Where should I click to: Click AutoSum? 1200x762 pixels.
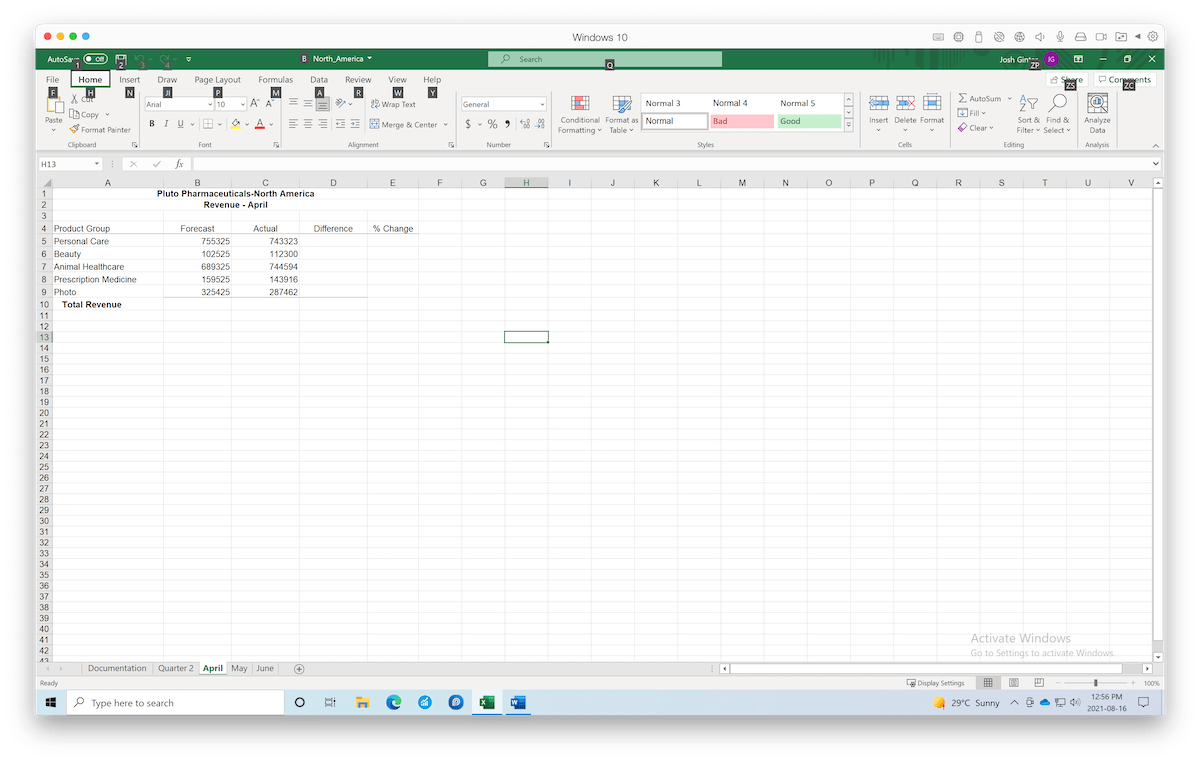980,99
